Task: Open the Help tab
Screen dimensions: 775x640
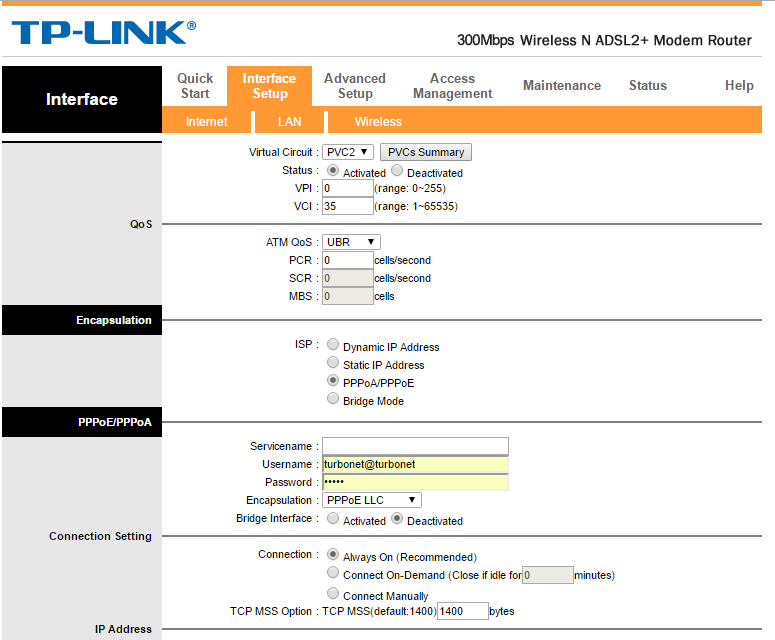Action: (739, 85)
